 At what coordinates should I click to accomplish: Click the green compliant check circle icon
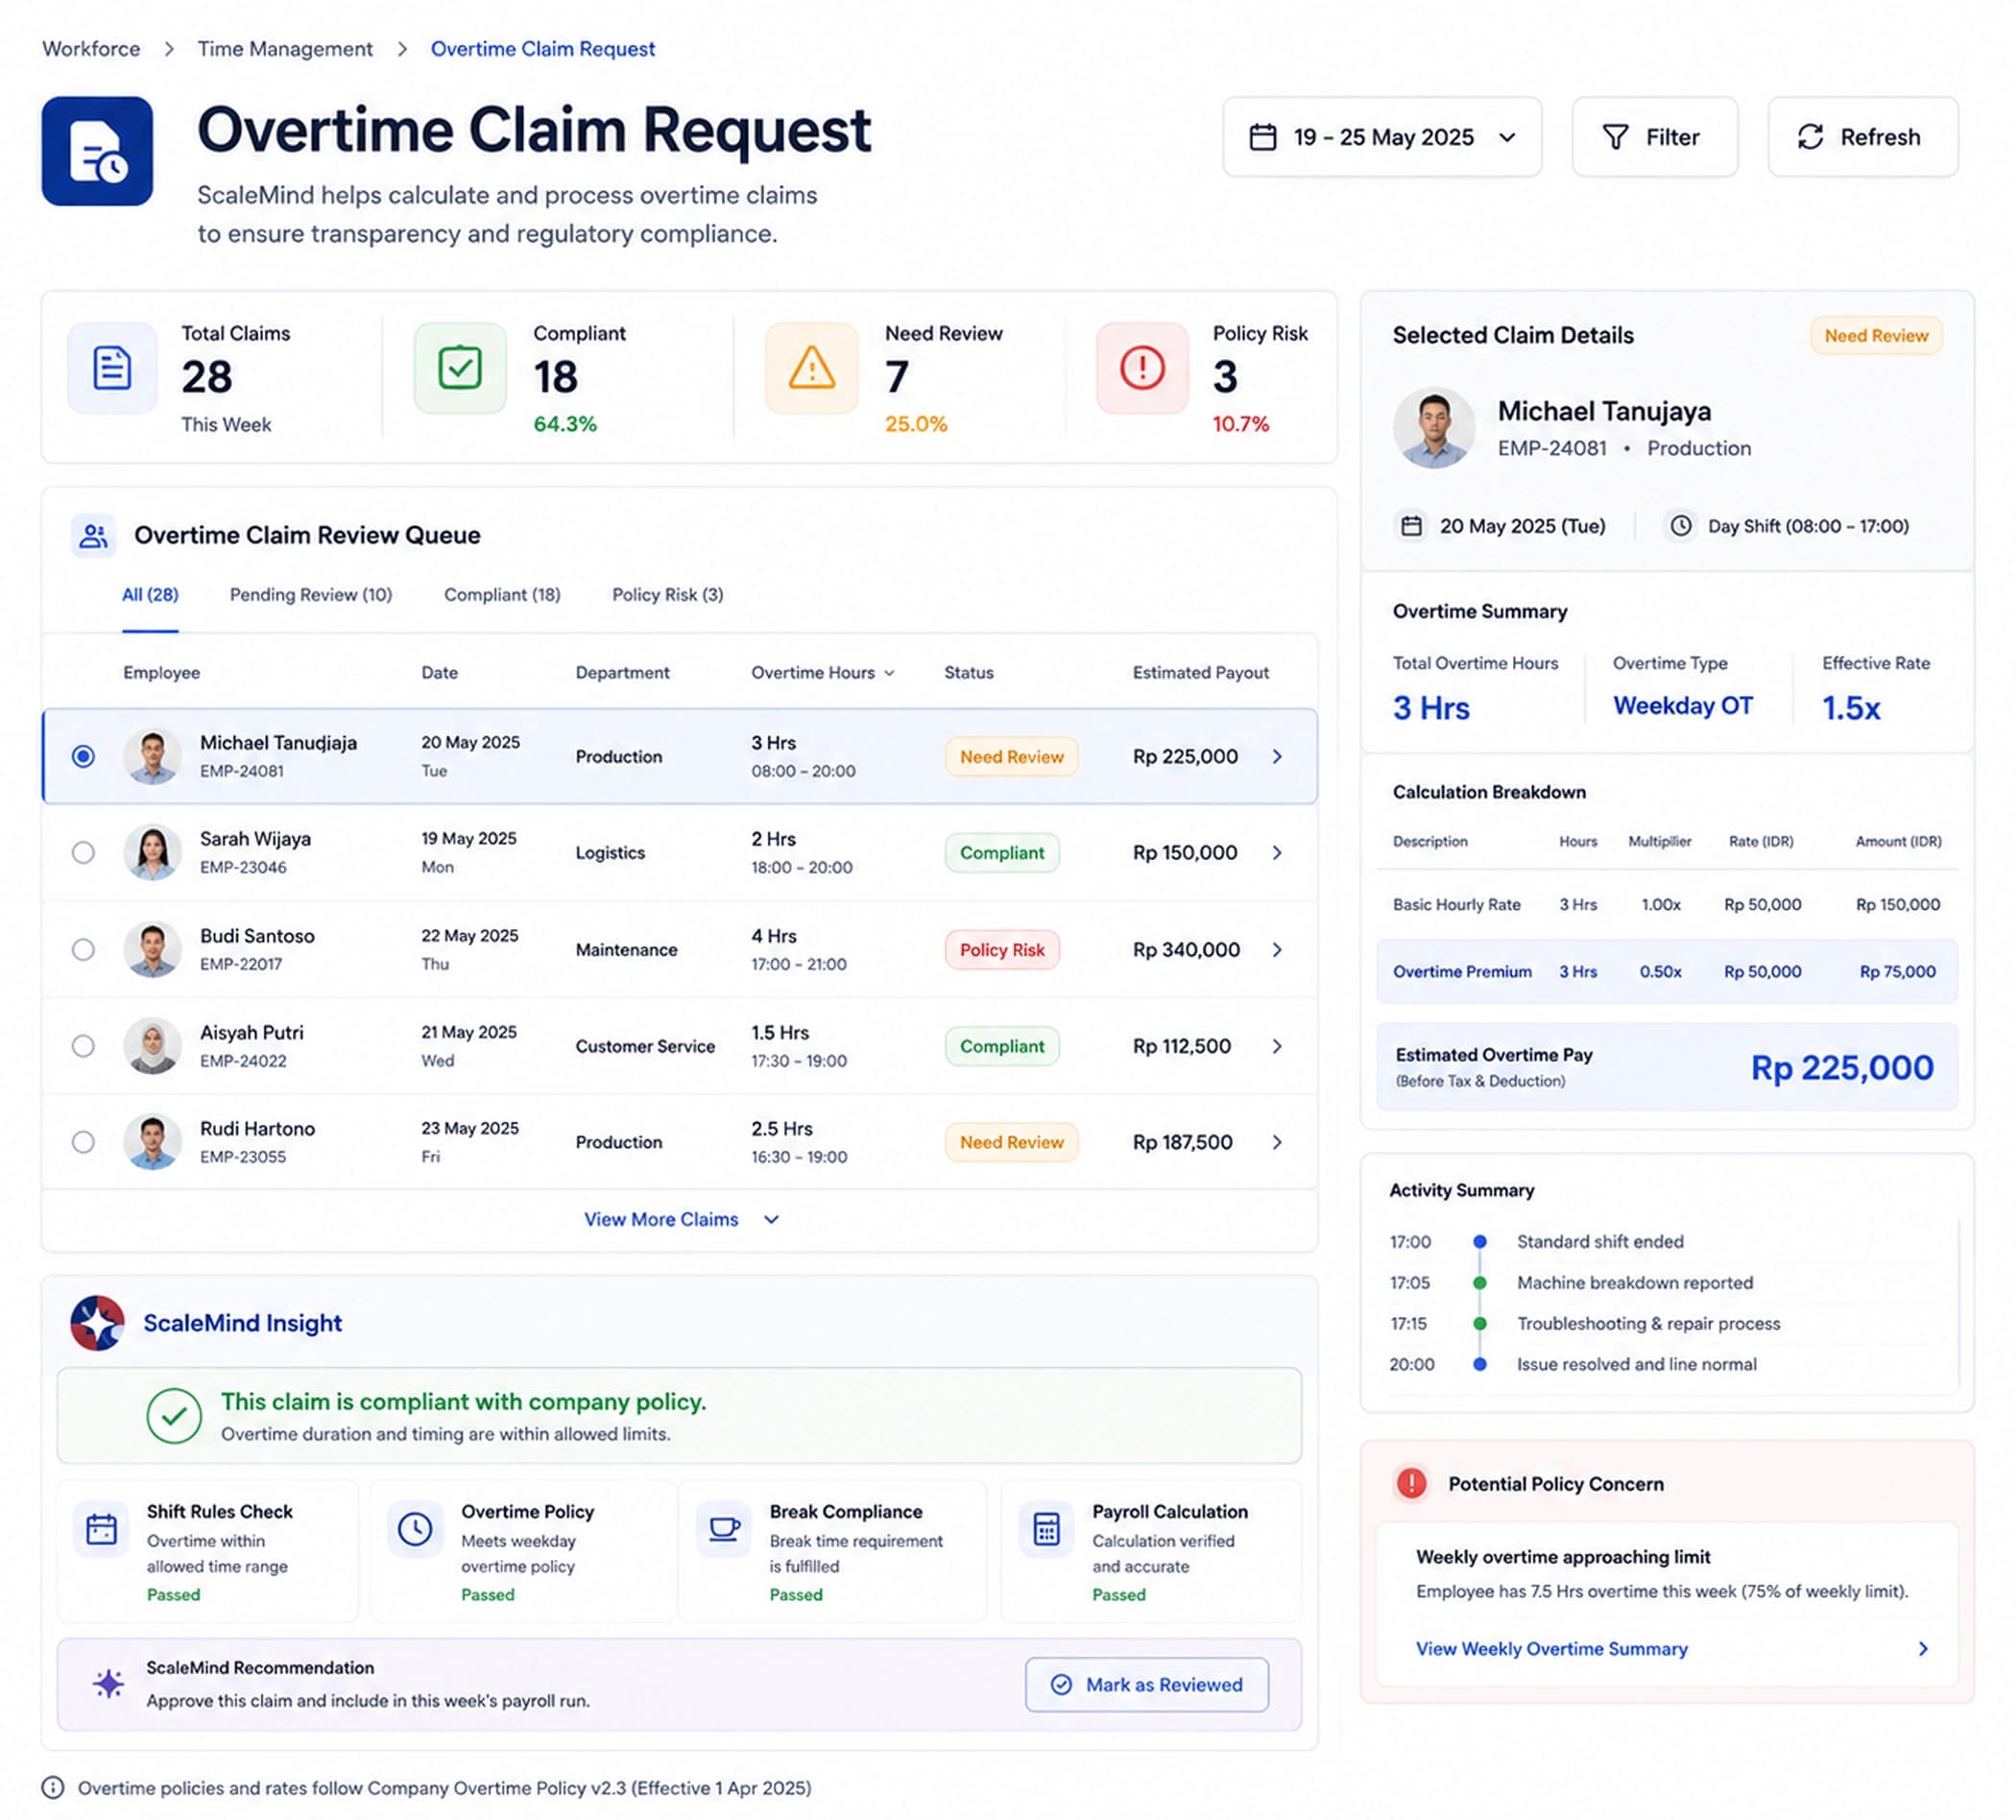click(174, 1416)
